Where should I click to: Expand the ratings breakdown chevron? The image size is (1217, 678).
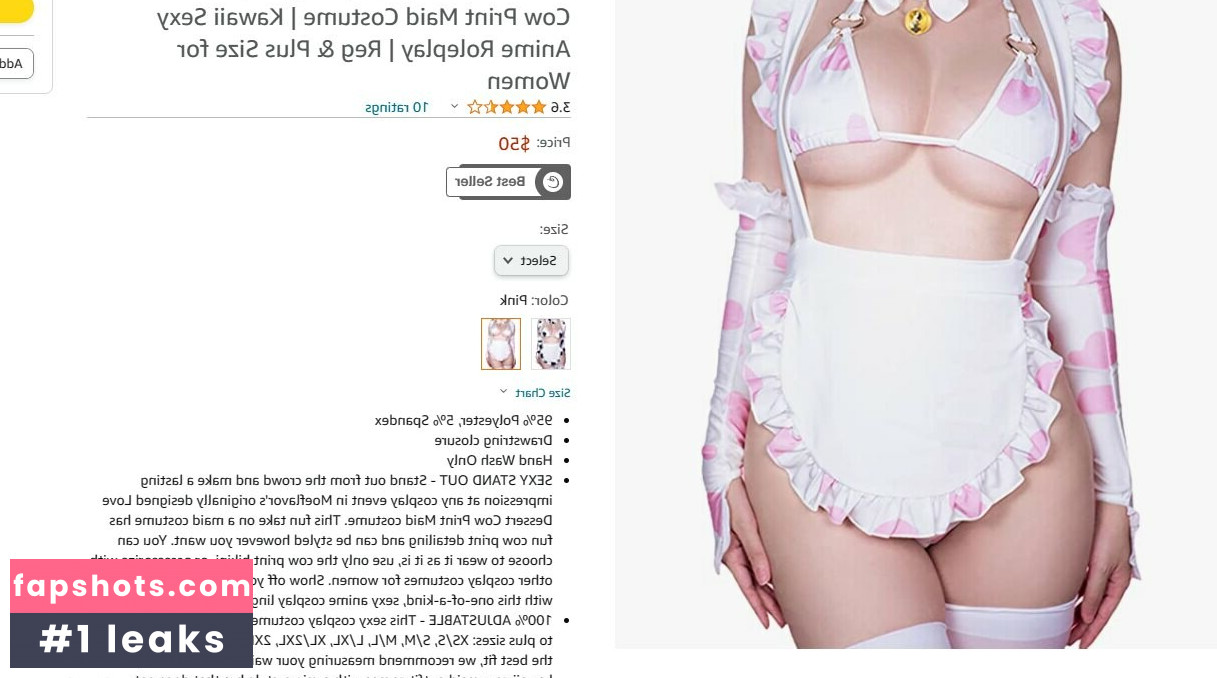(454, 107)
